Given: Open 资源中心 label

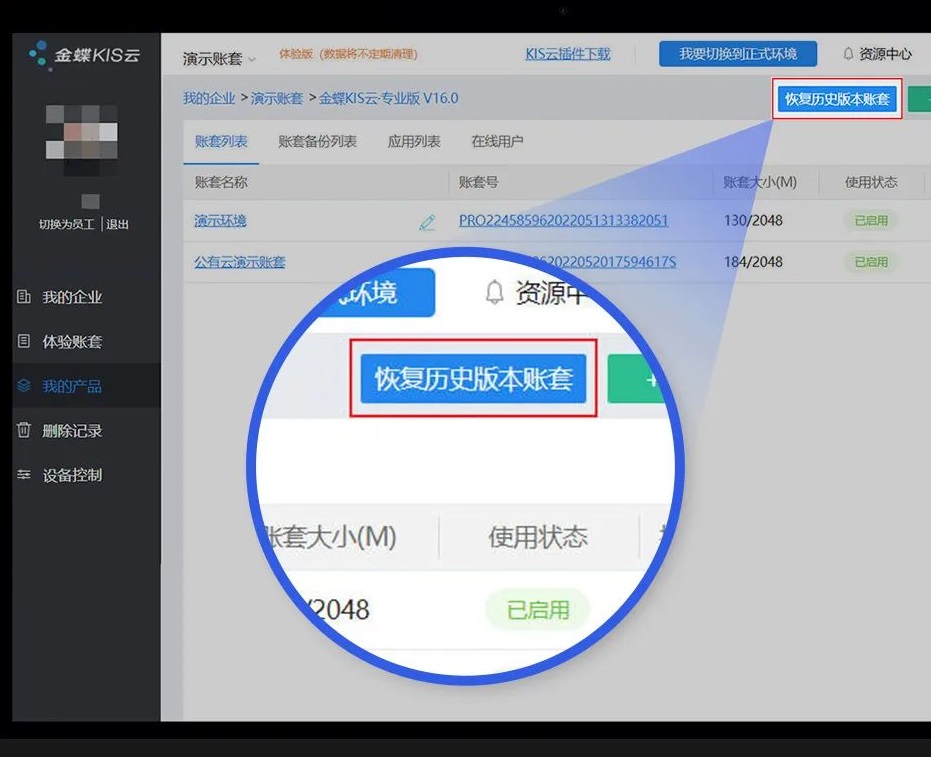Looking at the screenshot, I should click(885, 54).
